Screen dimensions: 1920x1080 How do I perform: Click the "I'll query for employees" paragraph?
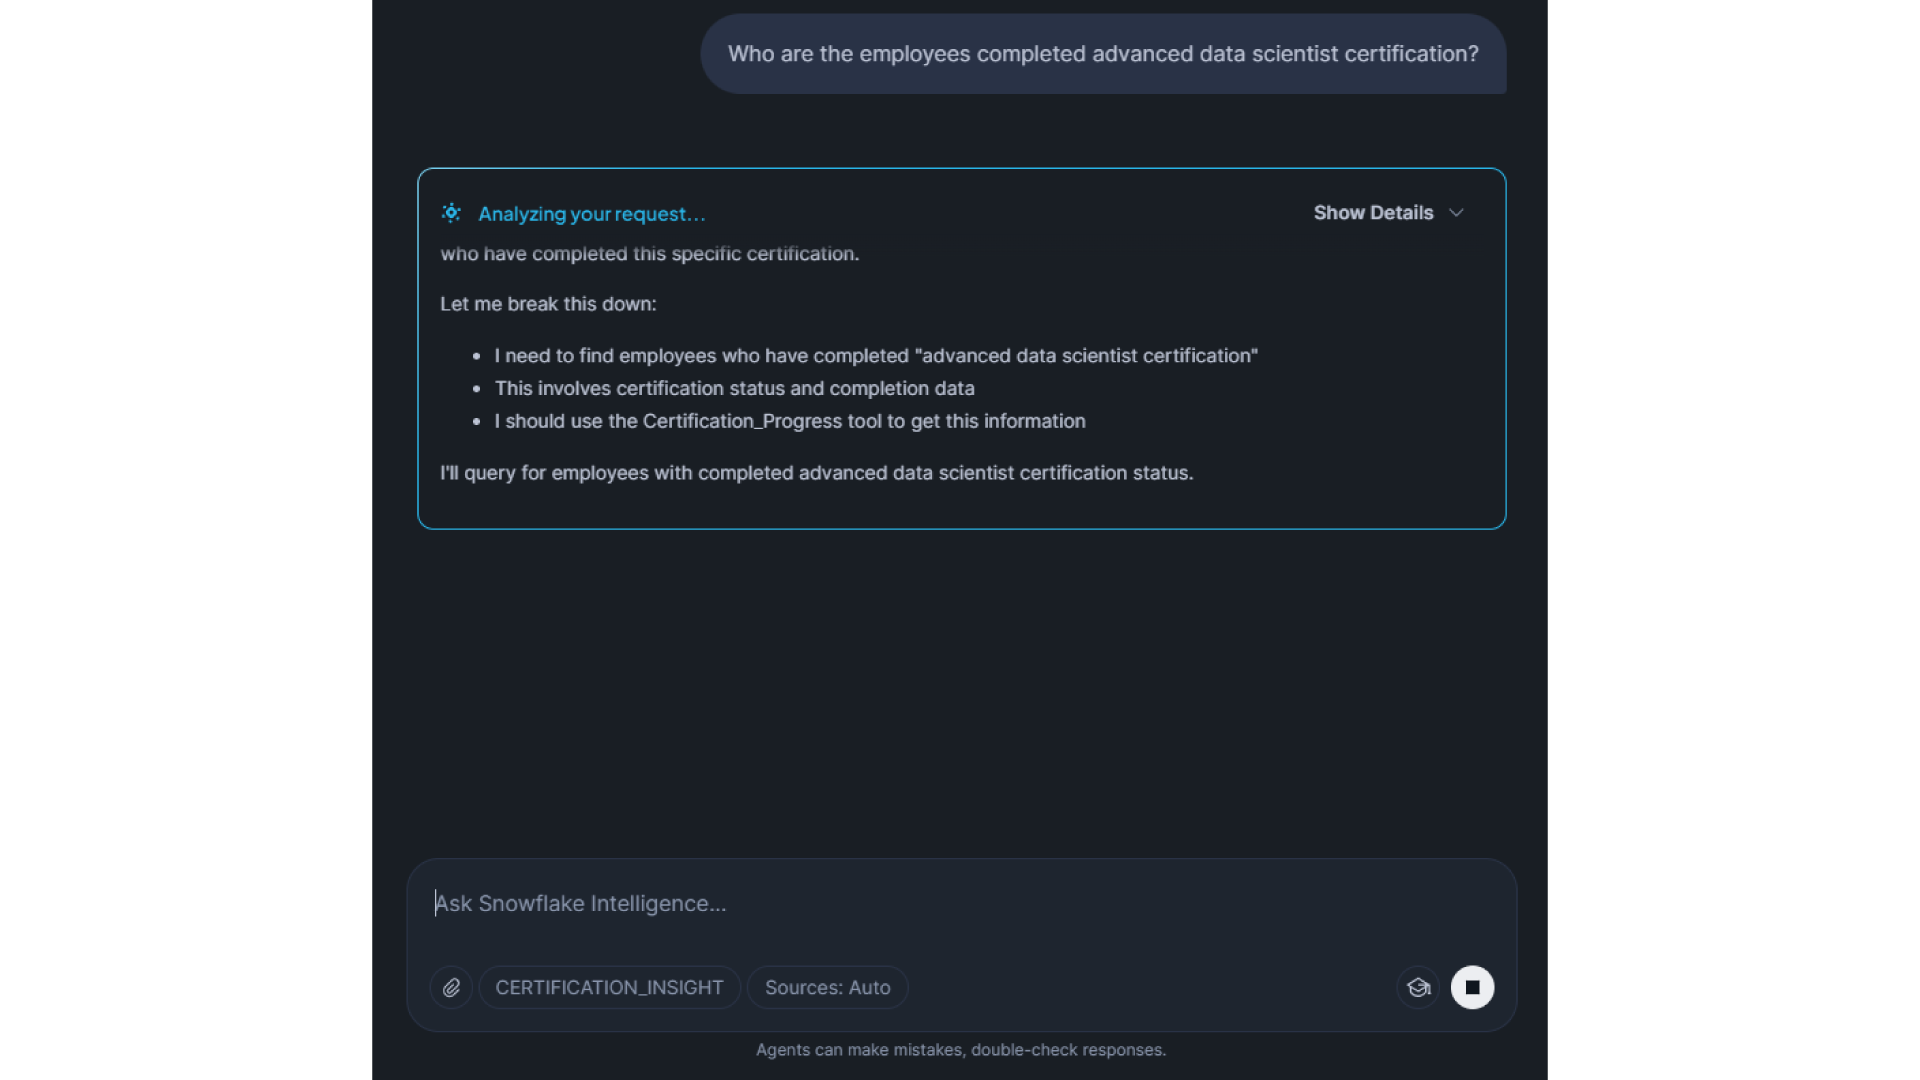pyautogui.click(x=816, y=473)
